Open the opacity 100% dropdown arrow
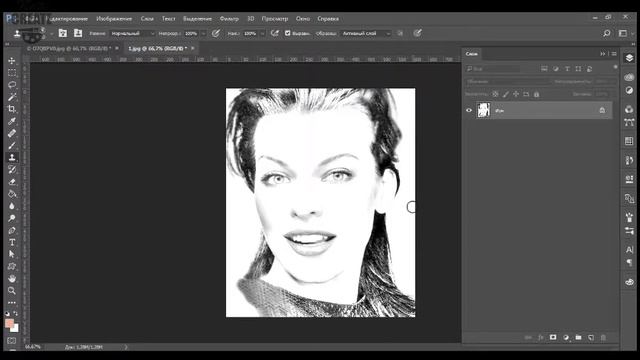Screen dimensions: 640x360 (x=203, y=33)
